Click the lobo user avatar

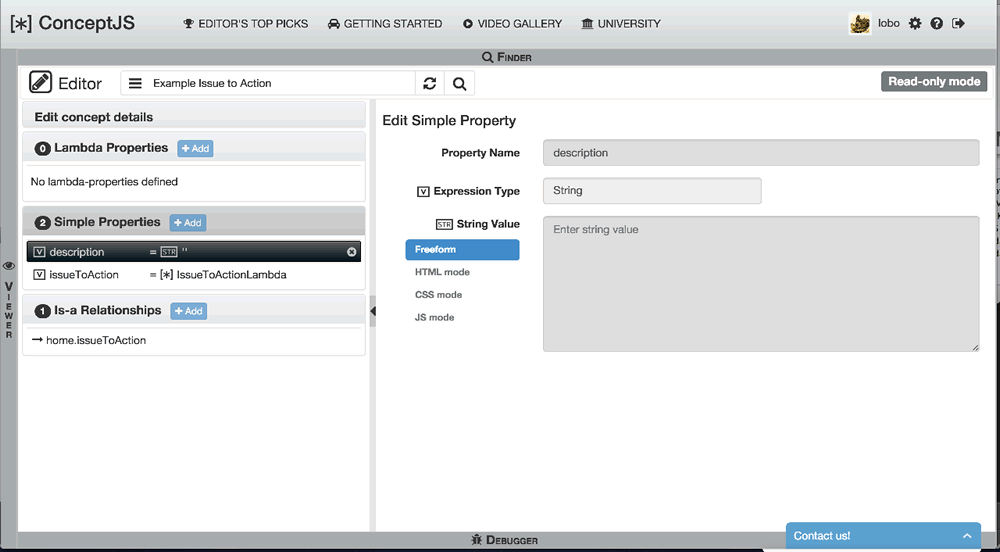[860, 24]
